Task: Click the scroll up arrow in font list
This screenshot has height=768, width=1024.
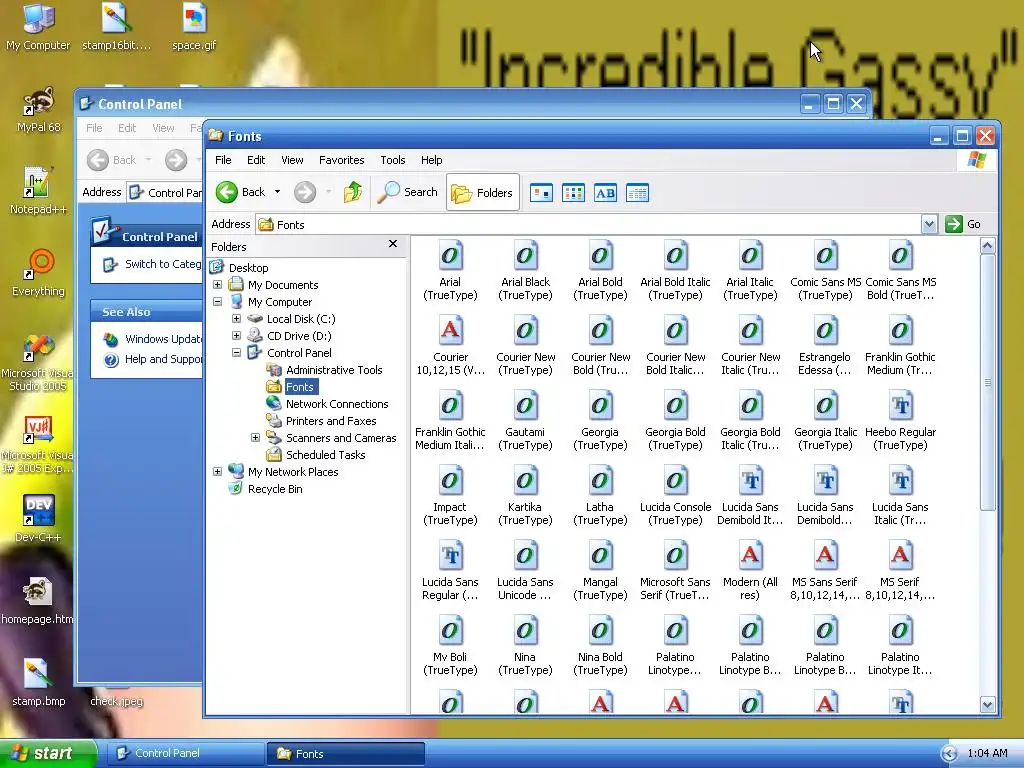Action: [987, 246]
